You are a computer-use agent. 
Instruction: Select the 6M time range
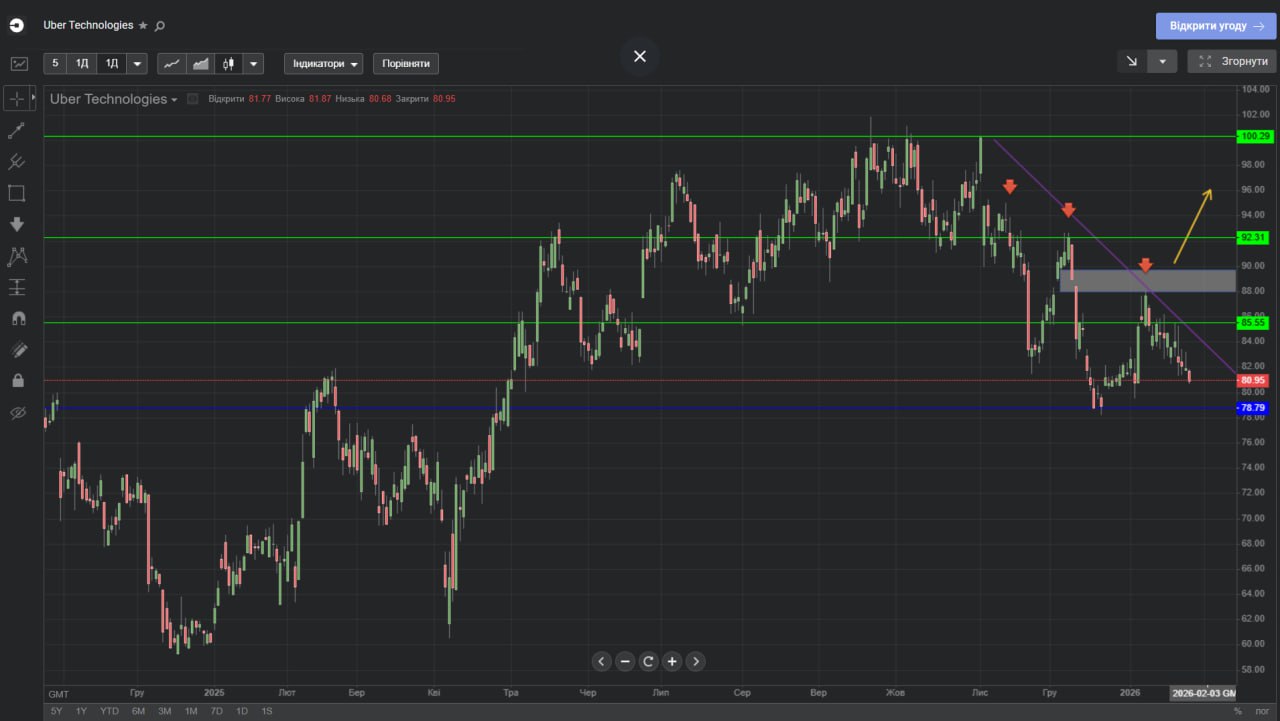pyautogui.click(x=138, y=711)
